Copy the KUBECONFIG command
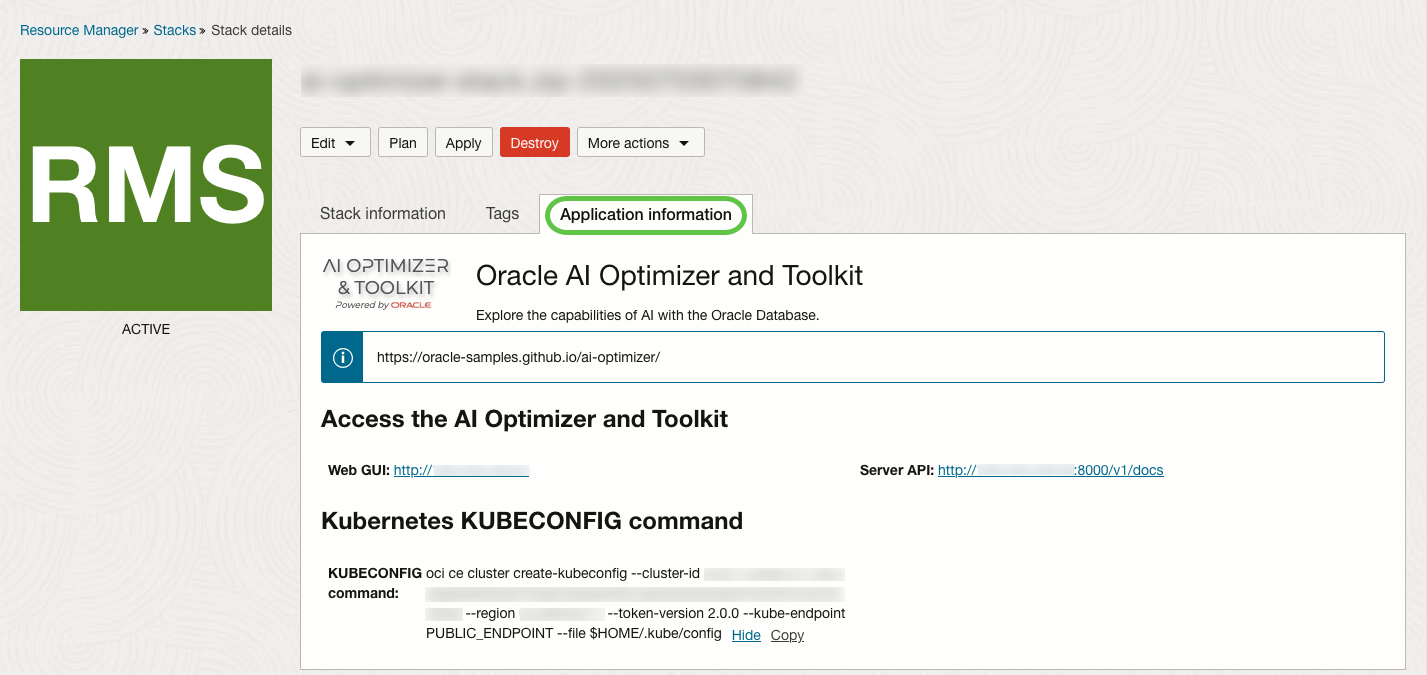Image resolution: width=1427 pixels, height=675 pixels. [787, 635]
